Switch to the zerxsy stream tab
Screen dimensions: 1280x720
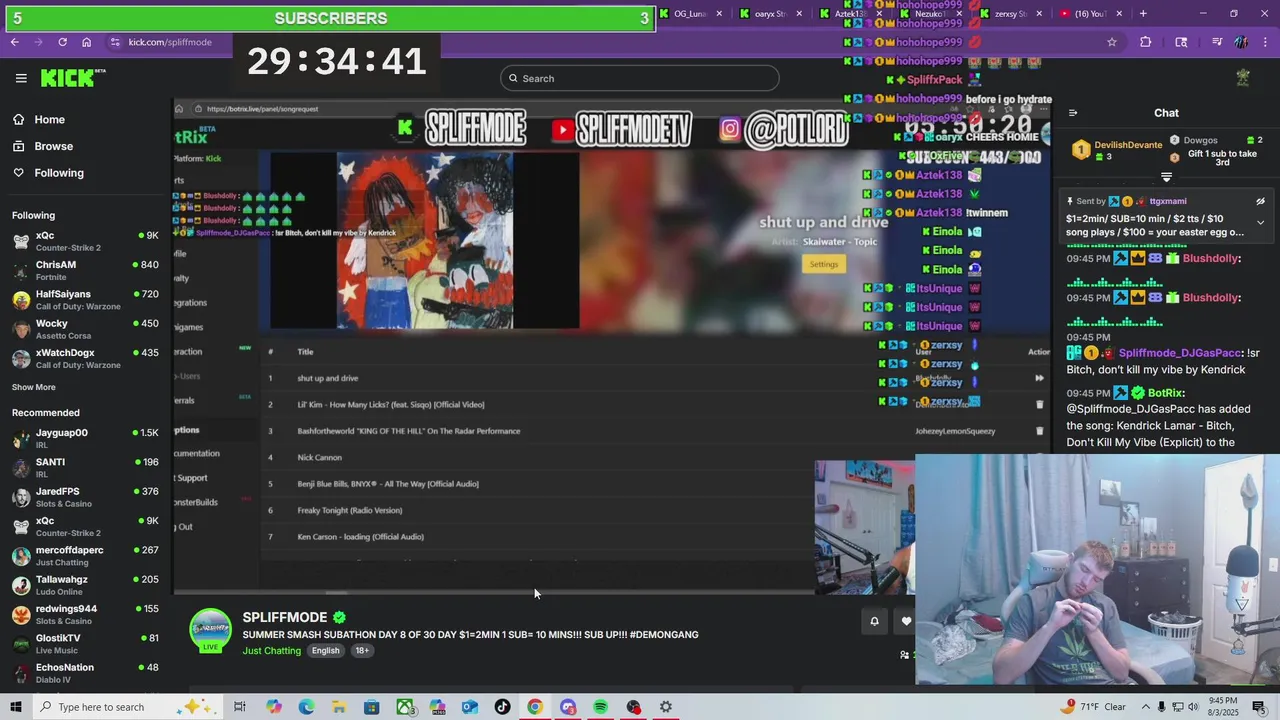(1009, 14)
